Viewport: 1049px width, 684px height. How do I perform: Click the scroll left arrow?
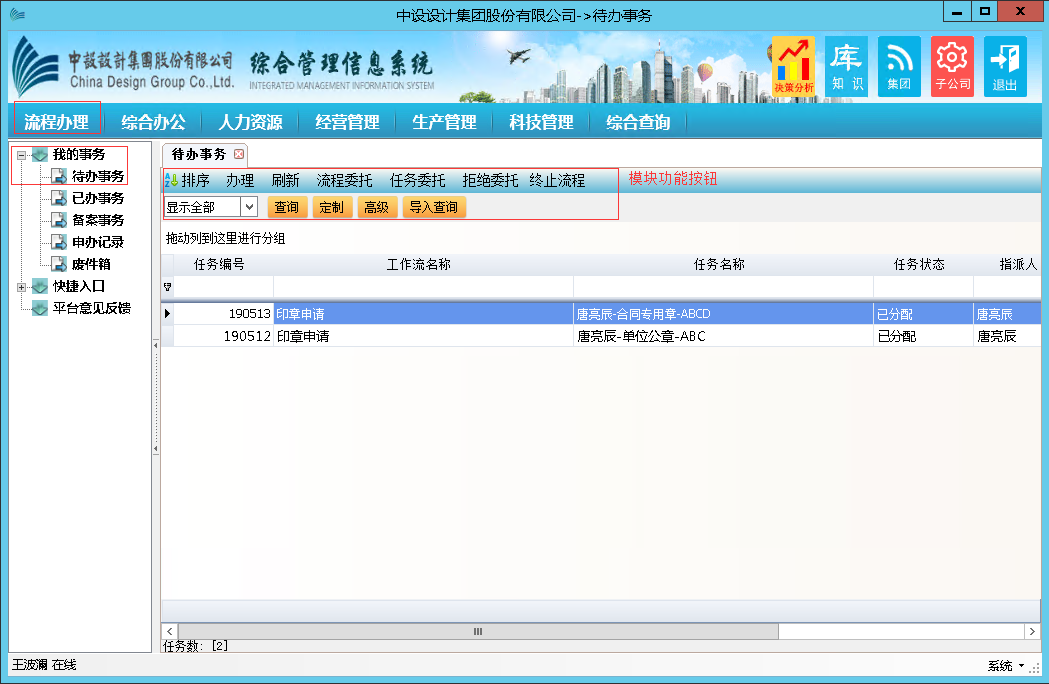click(169, 631)
